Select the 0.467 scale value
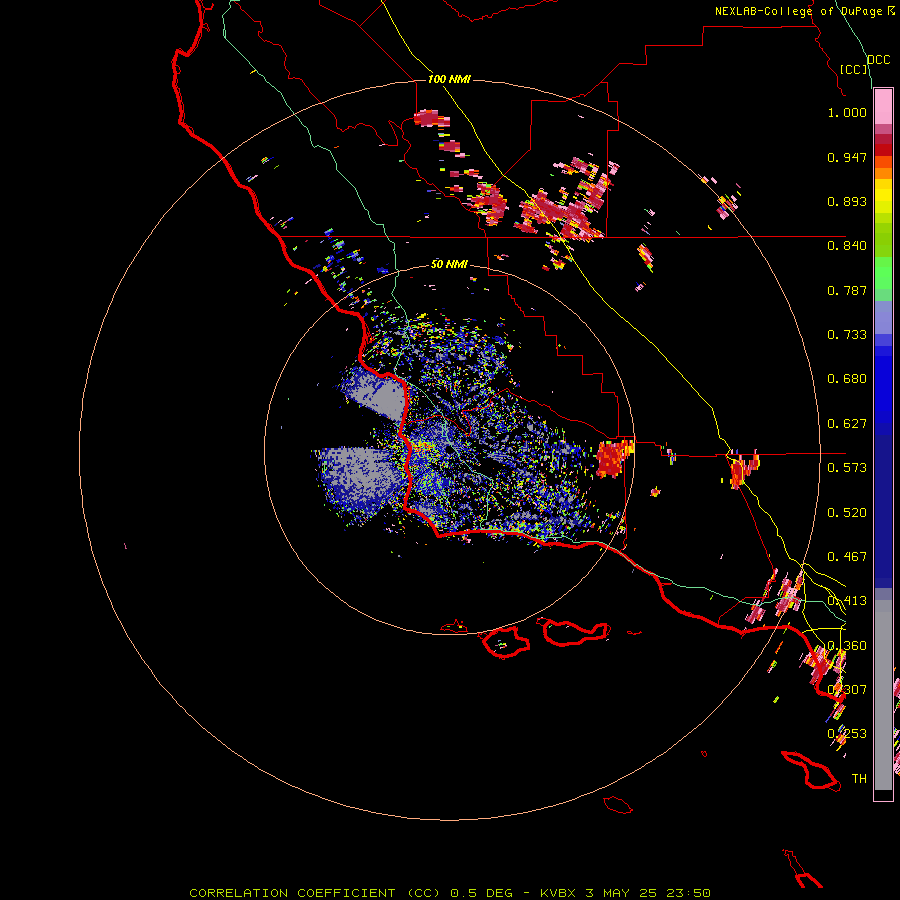900x900 pixels. [x=847, y=557]
